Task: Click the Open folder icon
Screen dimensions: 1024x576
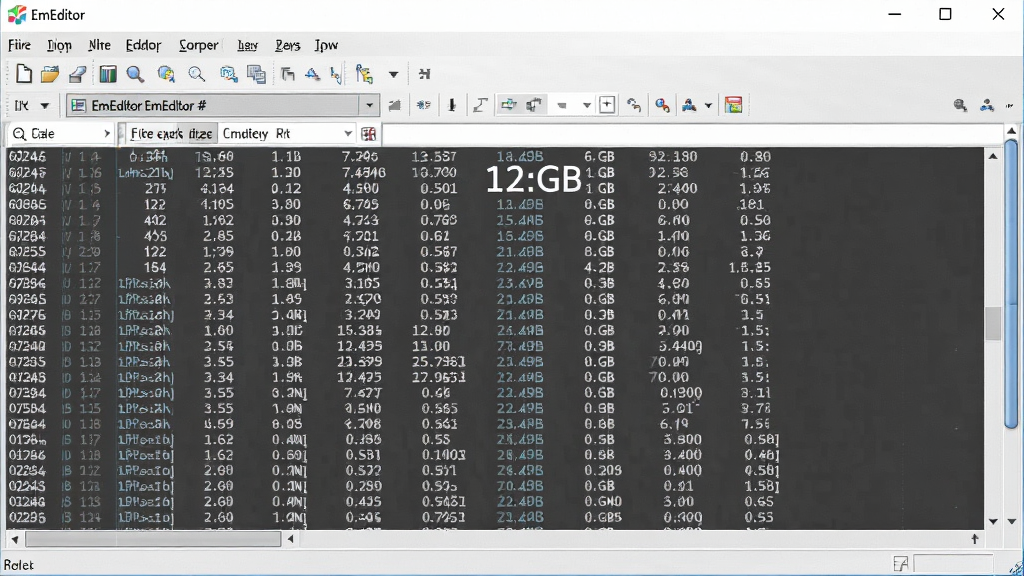Action: coord(50,74)
